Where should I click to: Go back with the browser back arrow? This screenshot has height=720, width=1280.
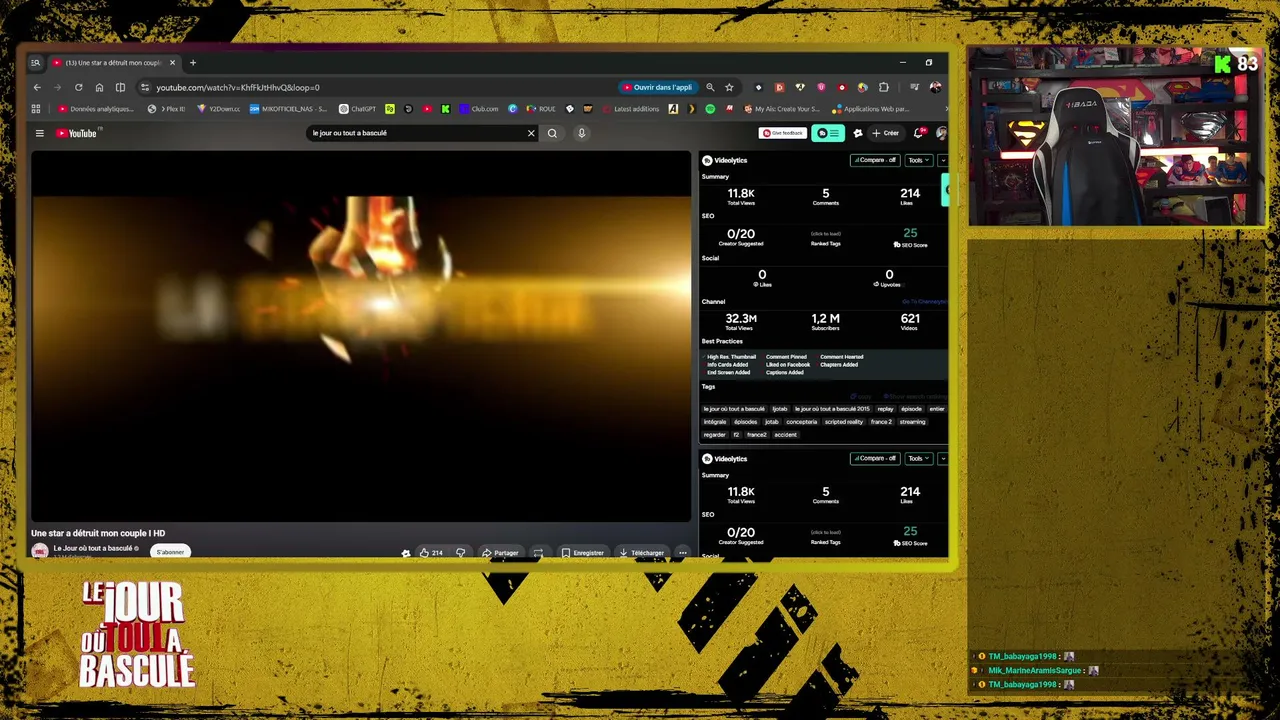point(37,87)
